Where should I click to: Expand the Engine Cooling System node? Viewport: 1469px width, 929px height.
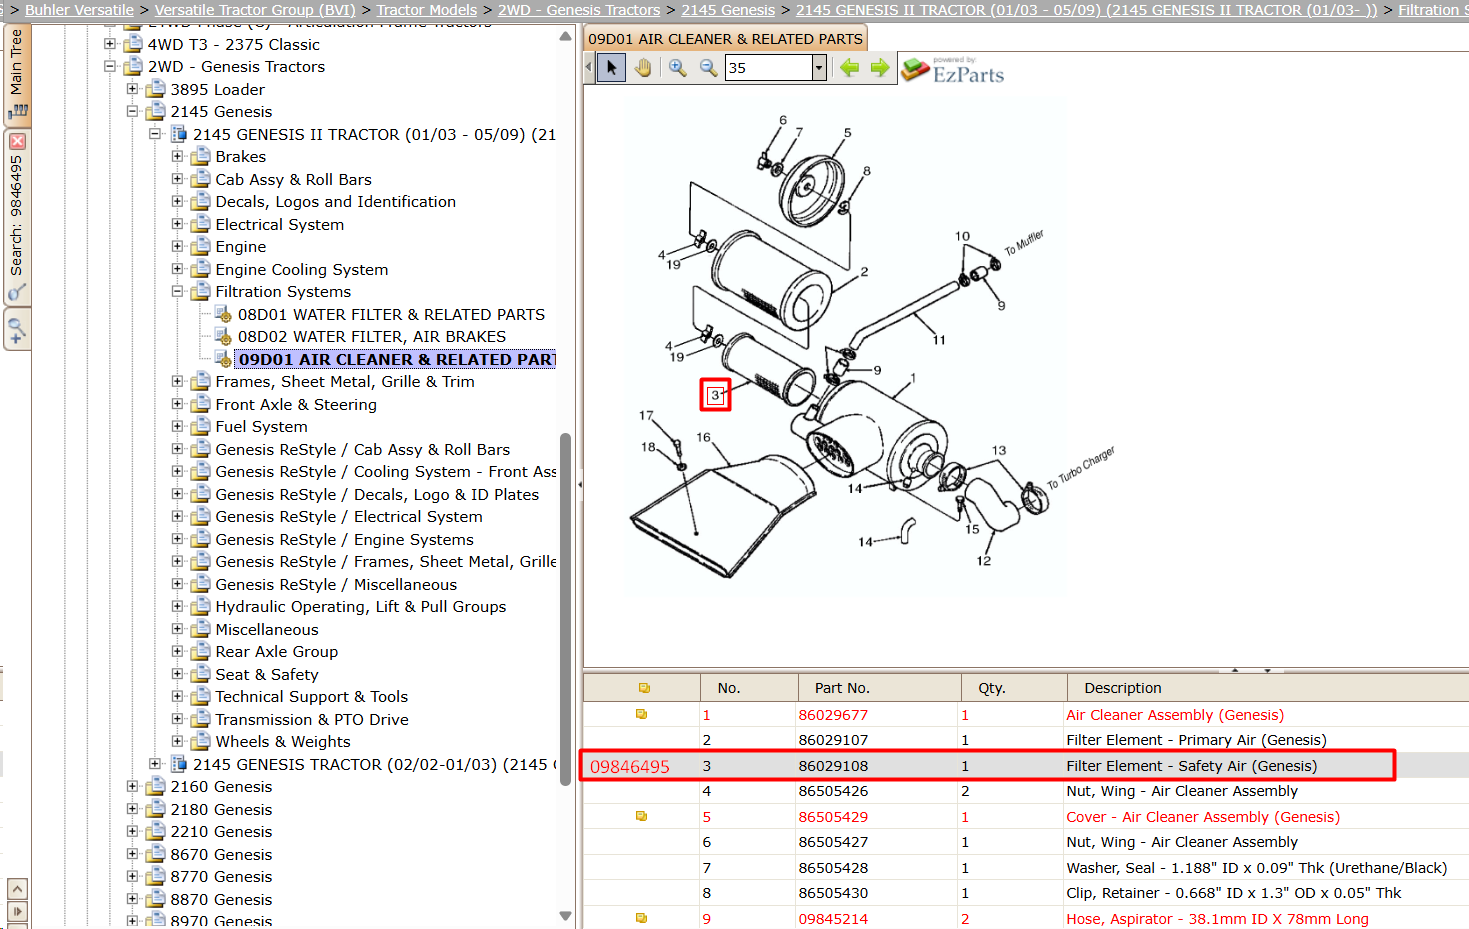pos(177,269)
